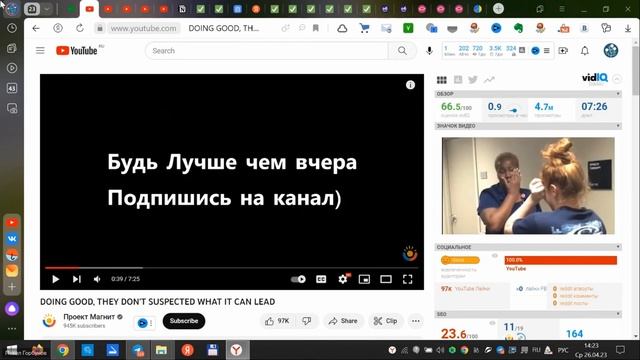Open Chrome from the Windows taskbar
The height and width of the screenshot is (360, 640).
(x=62, y=350)
